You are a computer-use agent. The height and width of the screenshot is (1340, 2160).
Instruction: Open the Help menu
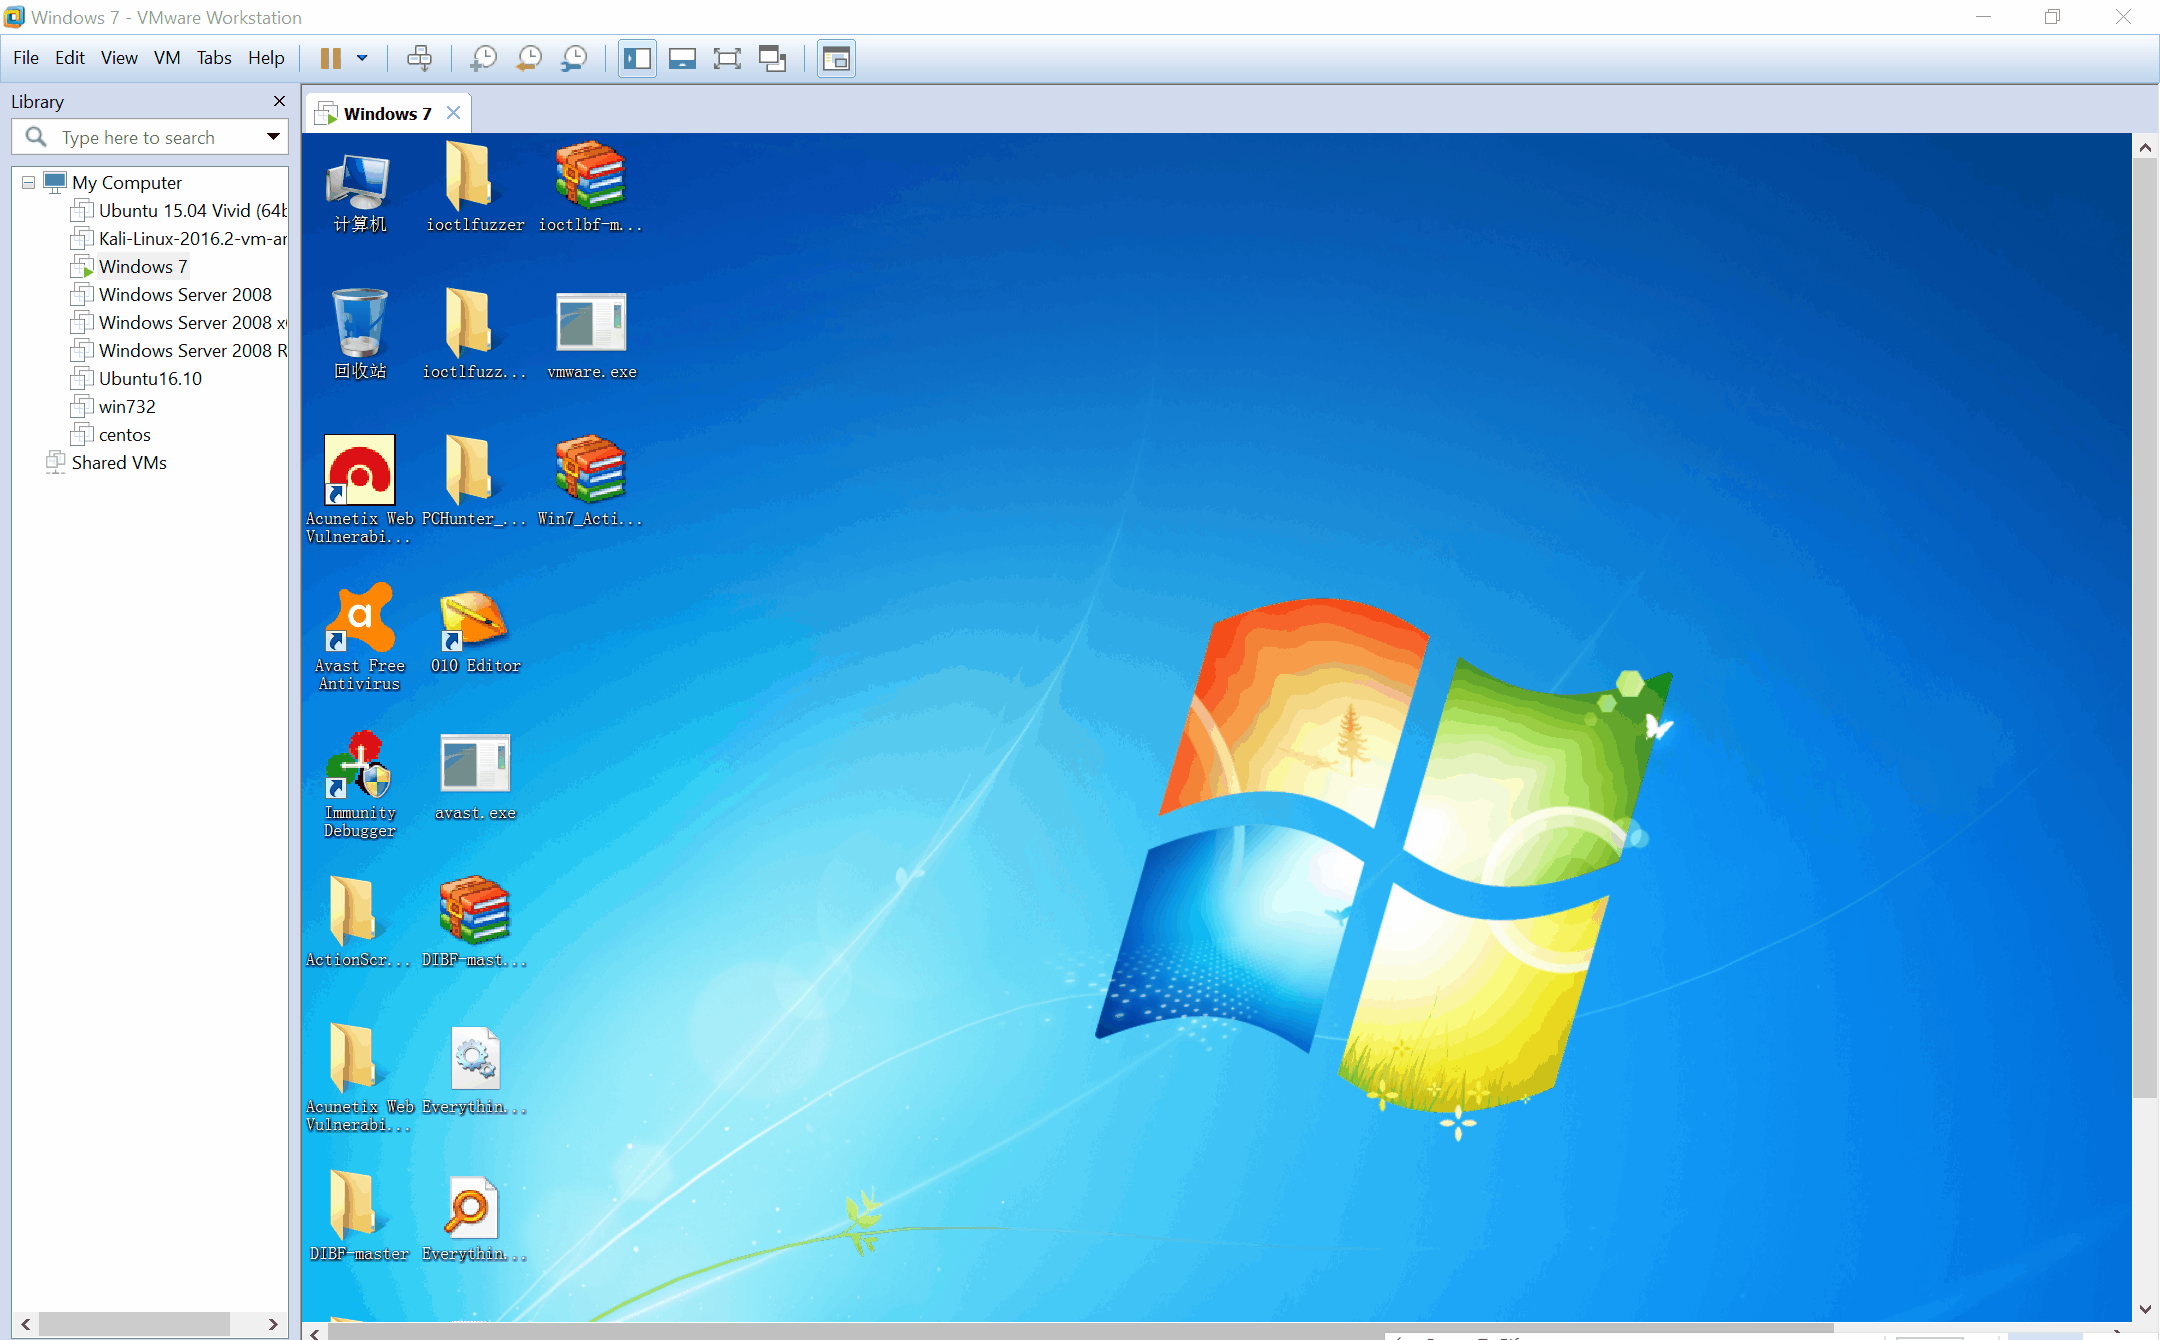(266, 58)
